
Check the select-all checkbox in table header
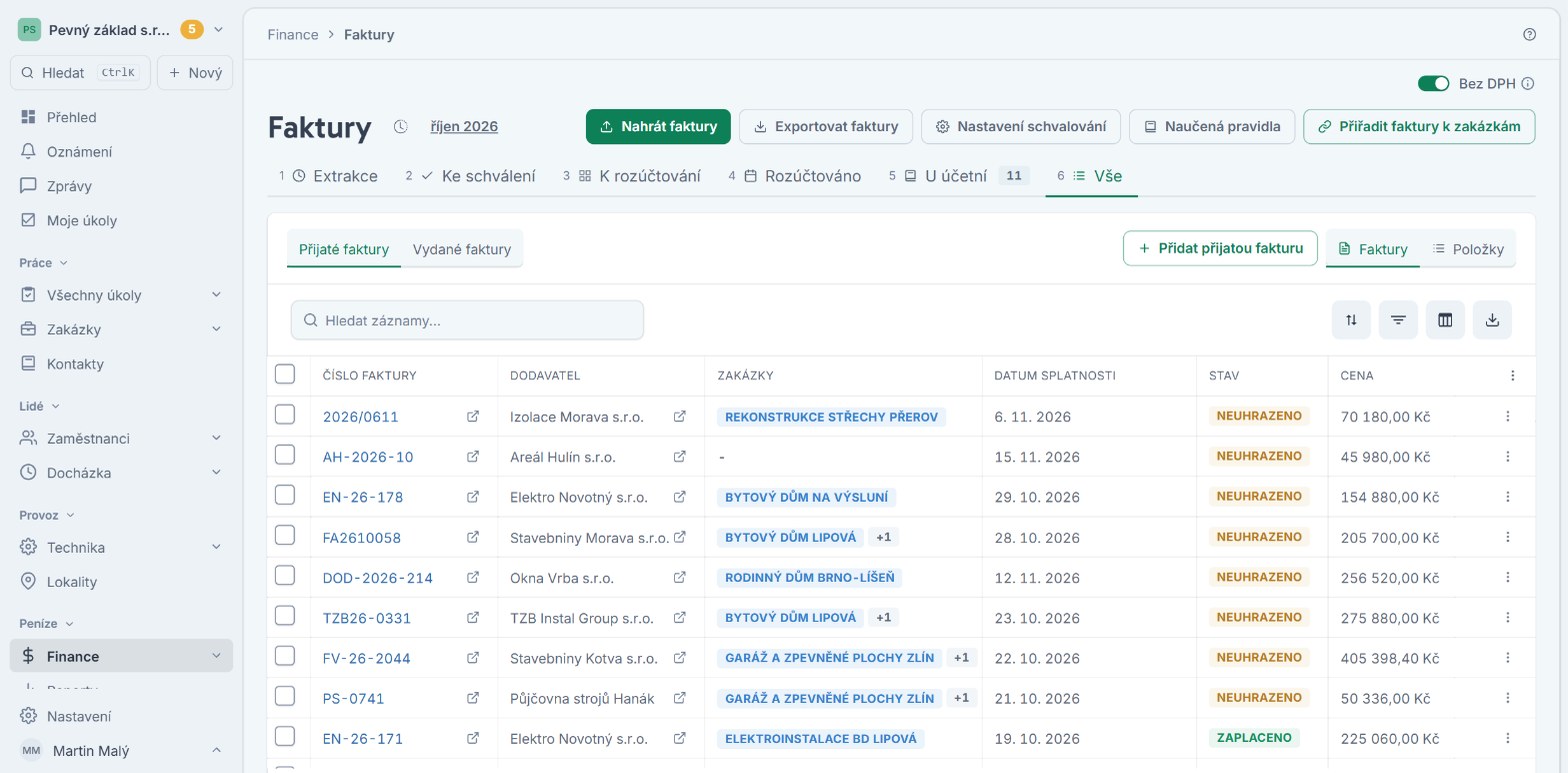(x=285, y=374)
